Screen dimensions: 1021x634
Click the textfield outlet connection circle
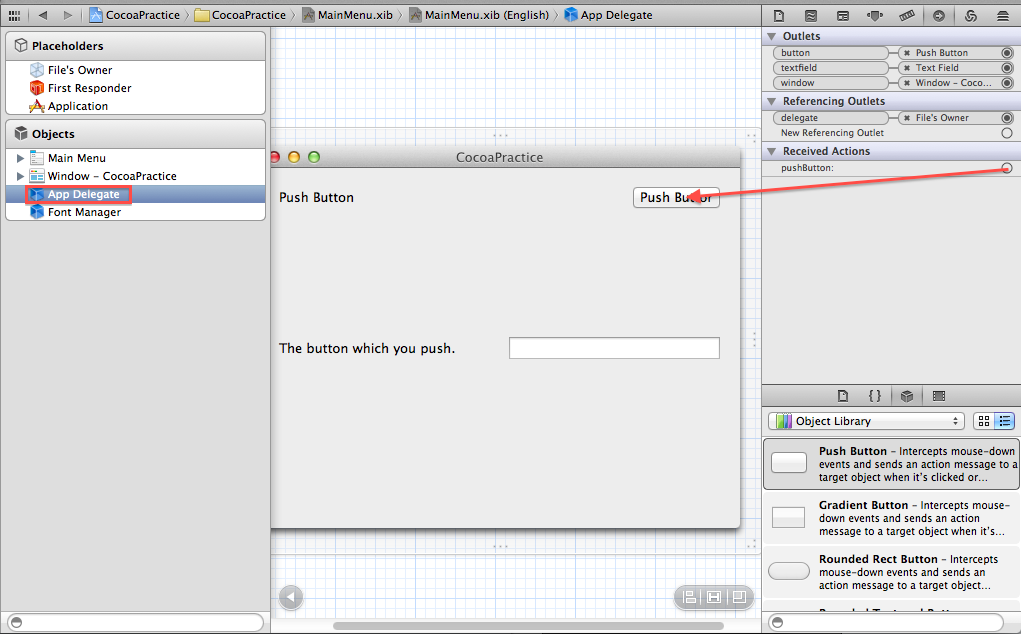tap(1007, 68)
